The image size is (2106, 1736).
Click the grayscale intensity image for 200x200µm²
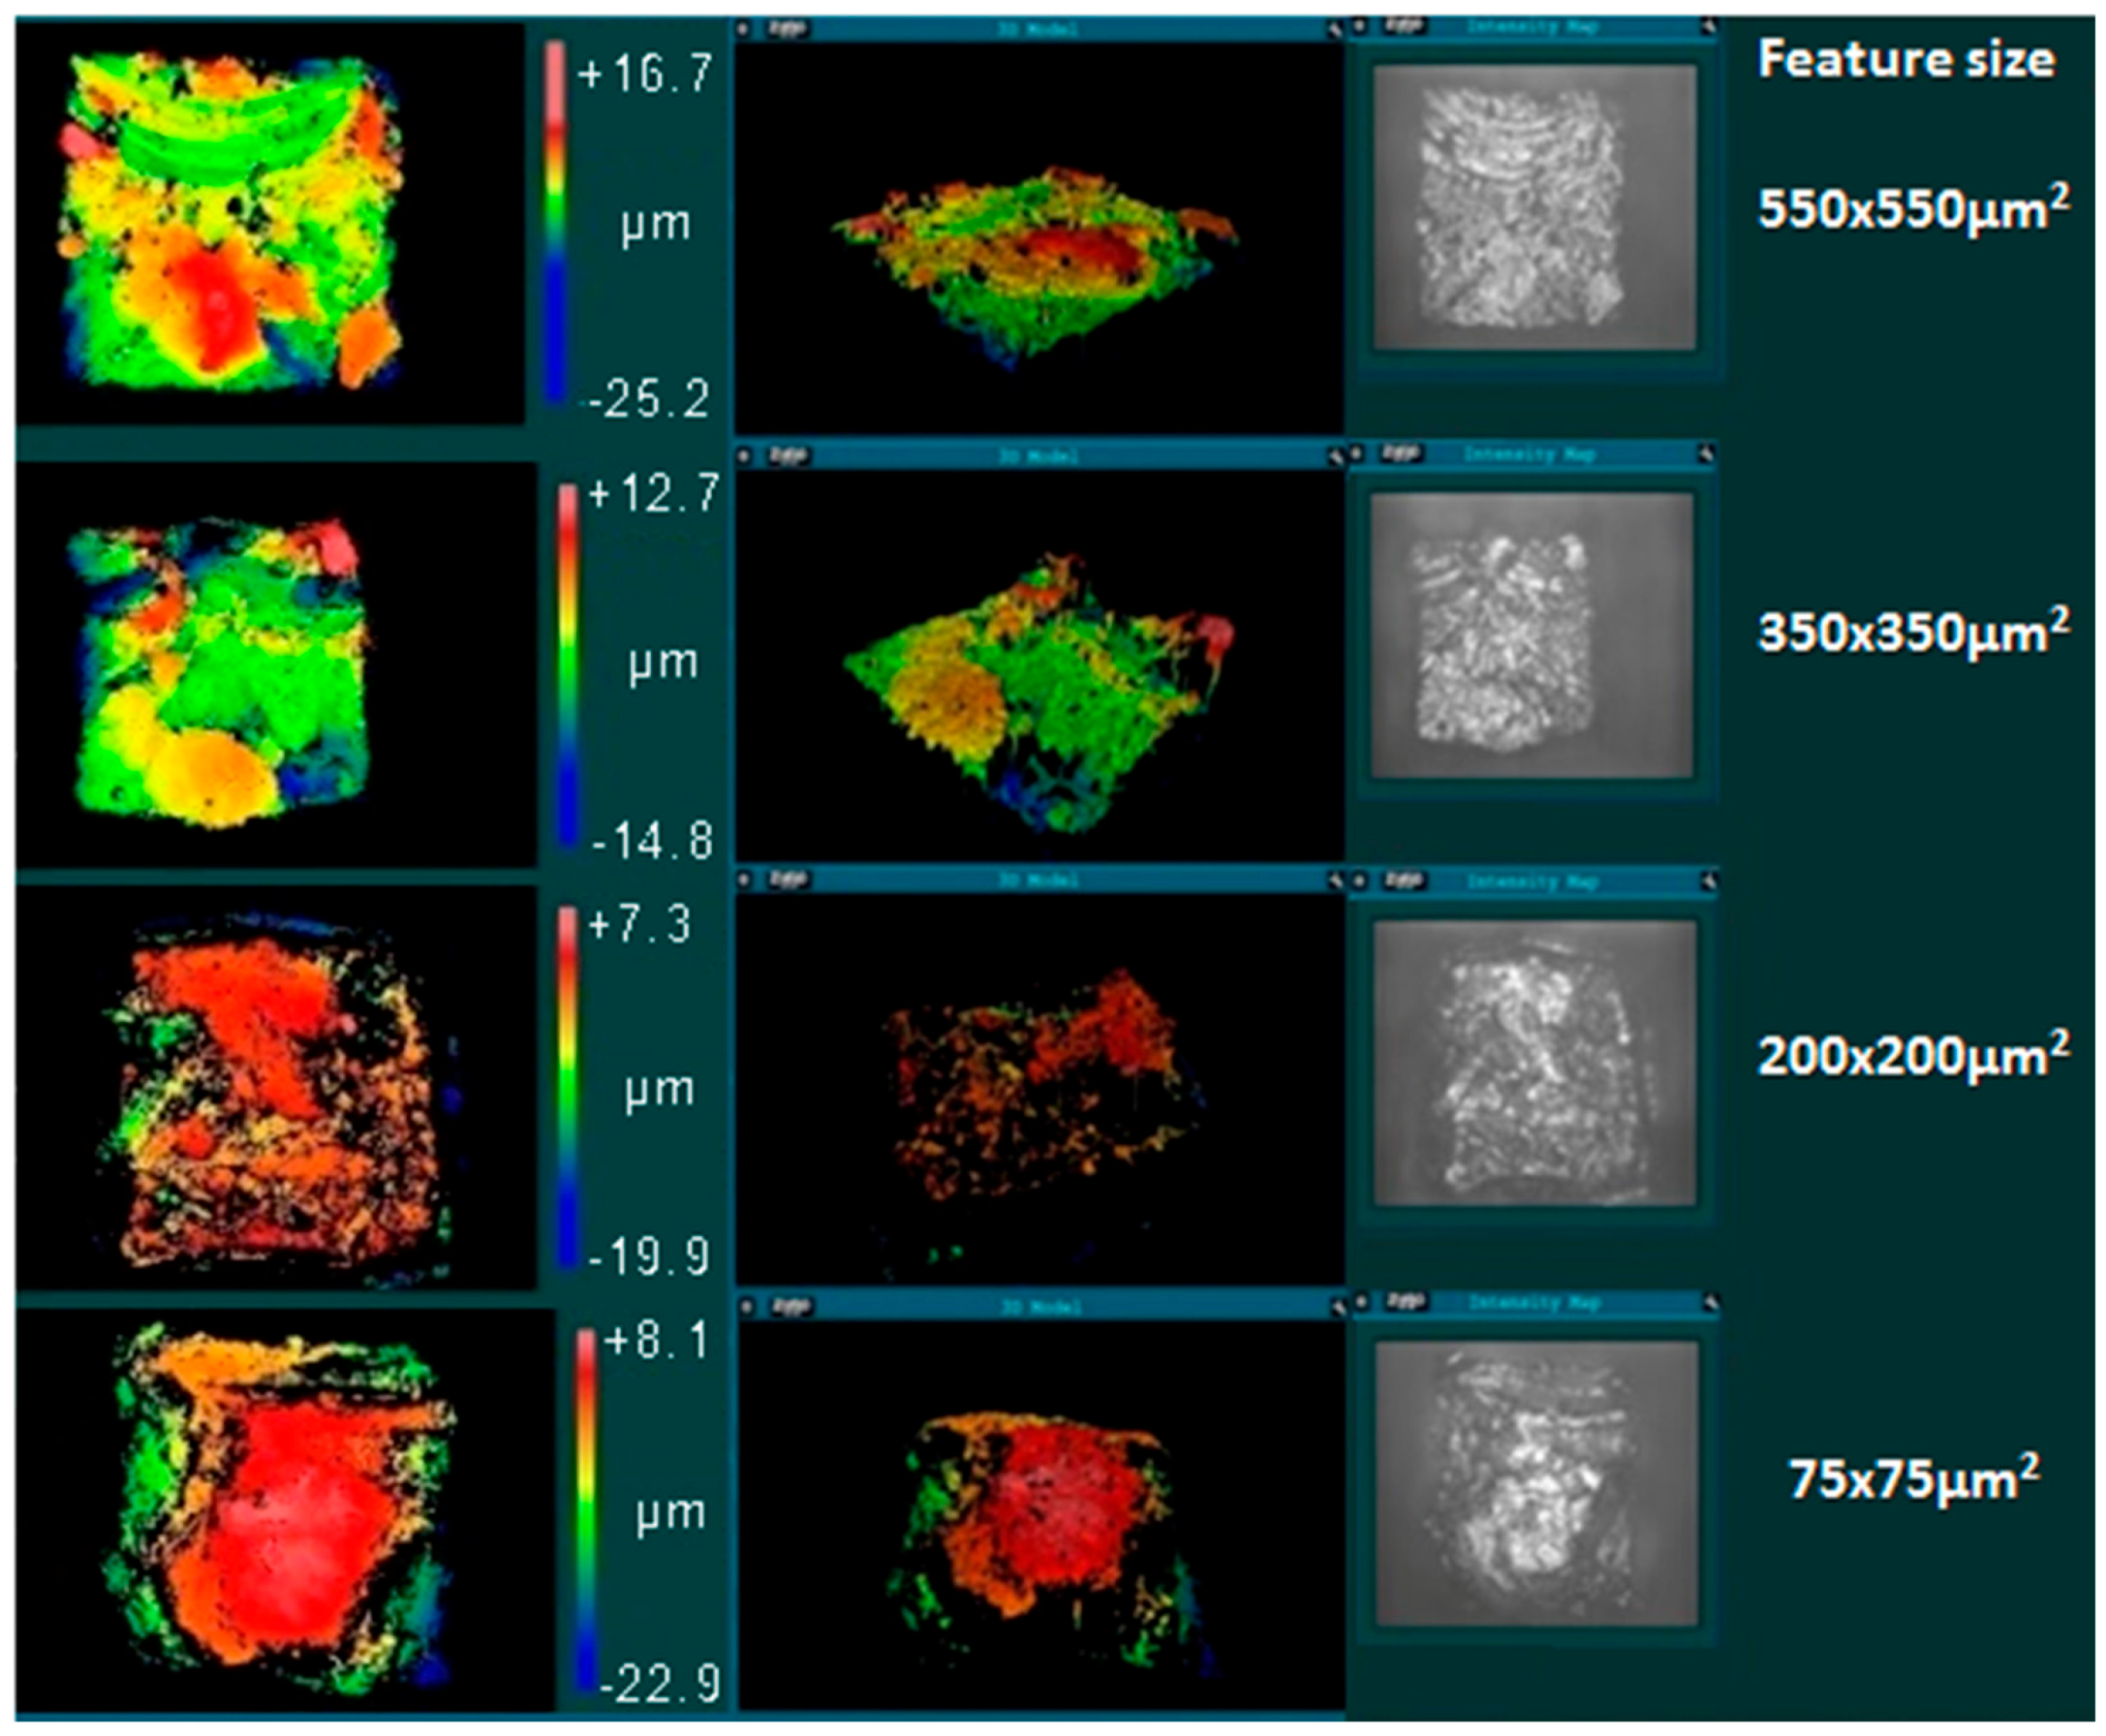pos(1534,1062)
